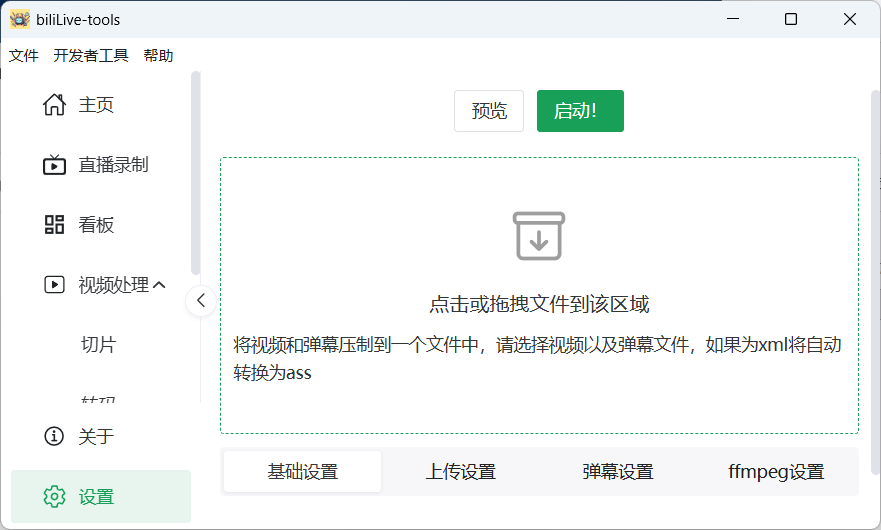Collapse the sidebar with arrow handle
Screen dimensions: 881x530
pos(201,300)
